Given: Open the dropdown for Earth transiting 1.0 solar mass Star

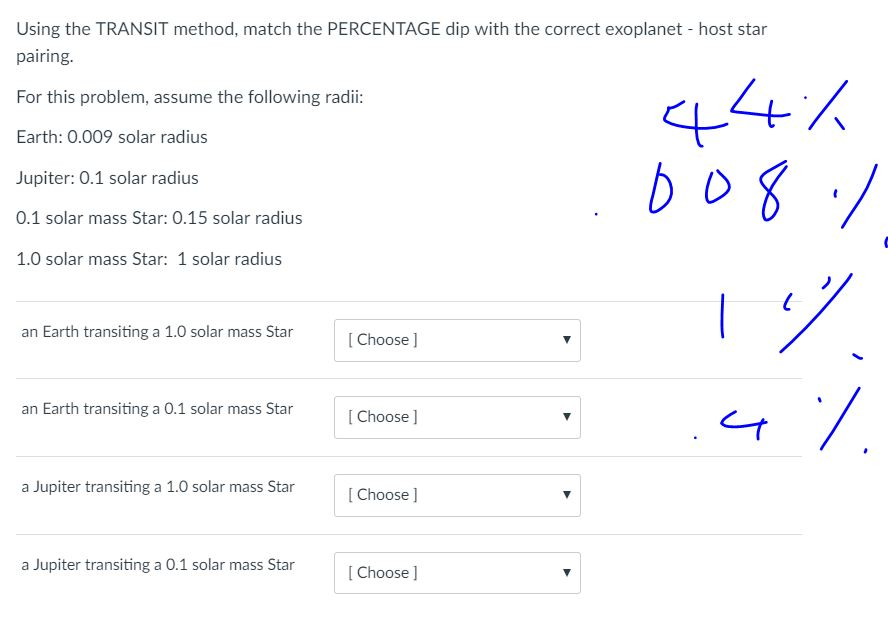Looking at the screenshot, I should point(456,340).
